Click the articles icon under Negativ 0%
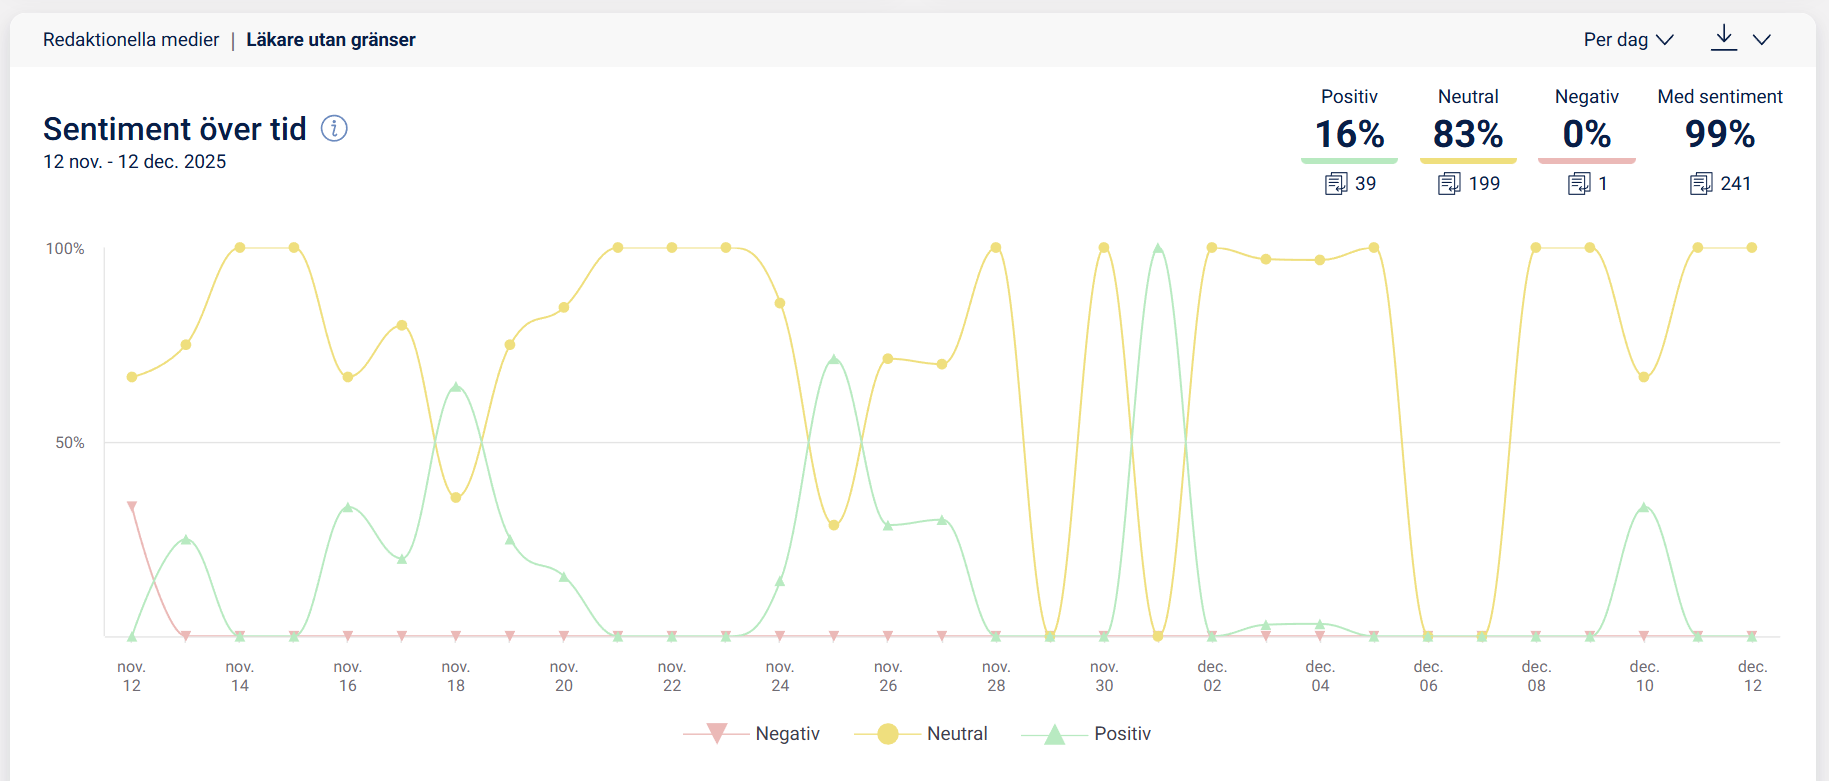Viewport: 1829px width, 781px height. click(1579, 184)
